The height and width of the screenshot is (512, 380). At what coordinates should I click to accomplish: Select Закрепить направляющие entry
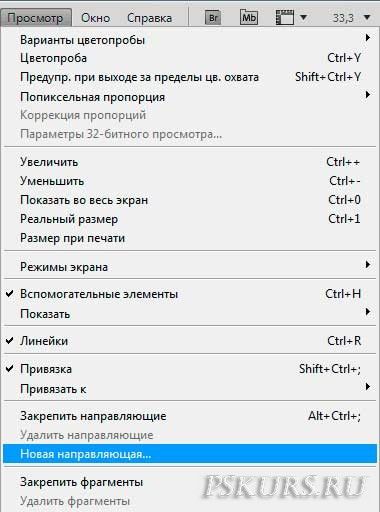[190, 416]
